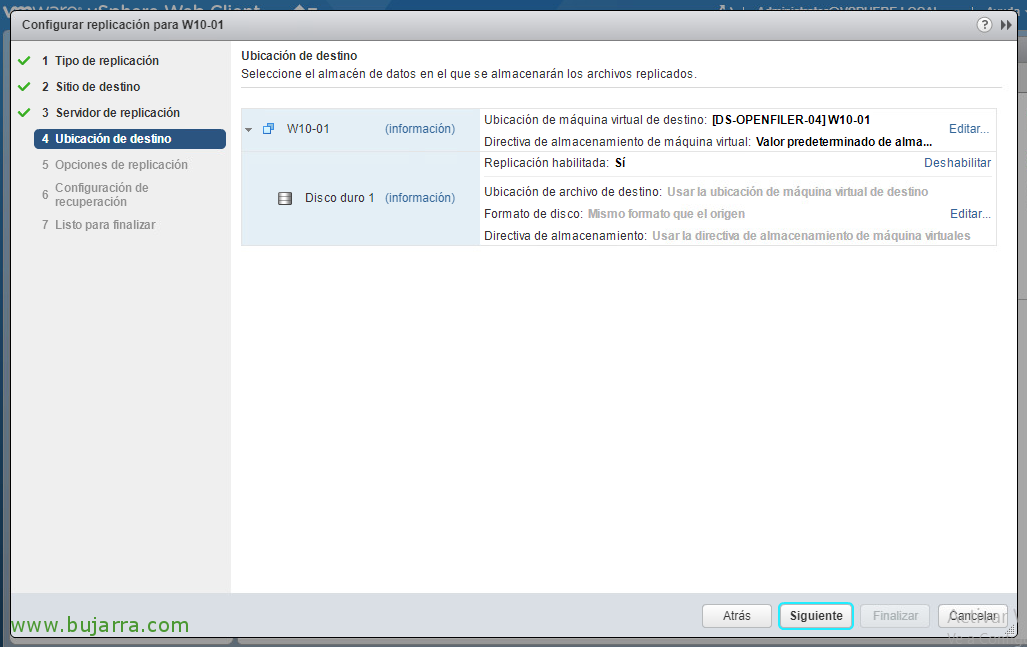The height and width of the screenshot is (647, 1027).
Task: Open (información) link for W10-01
Action: 420,129
